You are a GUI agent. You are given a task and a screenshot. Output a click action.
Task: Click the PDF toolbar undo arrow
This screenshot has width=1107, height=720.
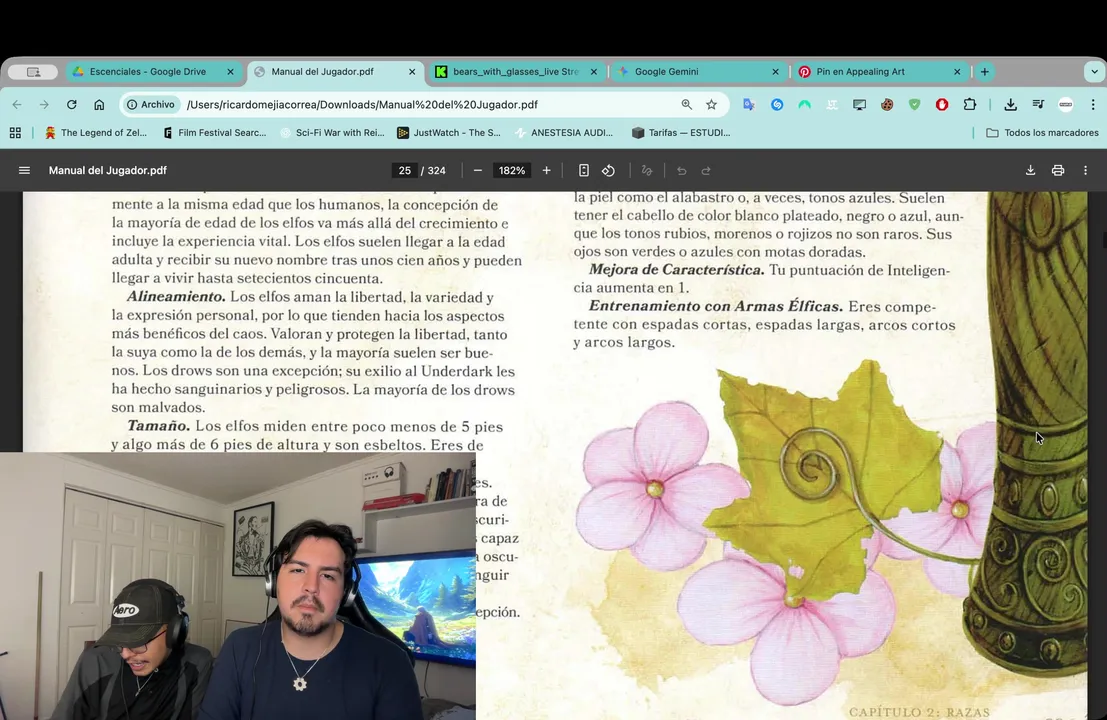pos(681,170)
